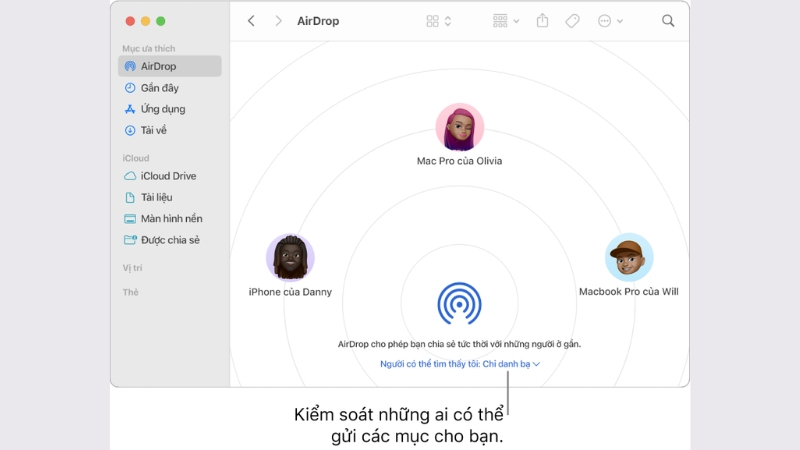Go back with the left chevron

point(251,21)
